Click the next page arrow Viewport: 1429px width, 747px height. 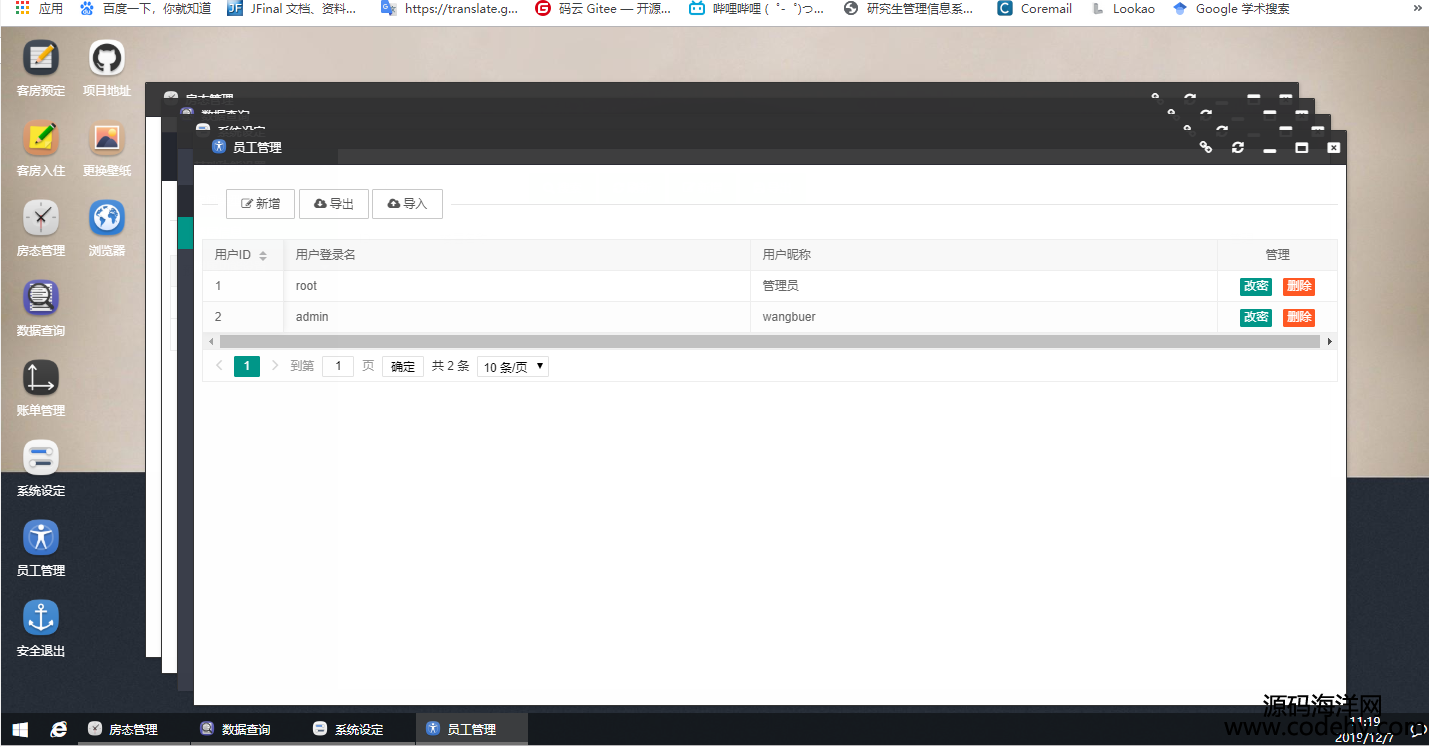coord(275,366)
